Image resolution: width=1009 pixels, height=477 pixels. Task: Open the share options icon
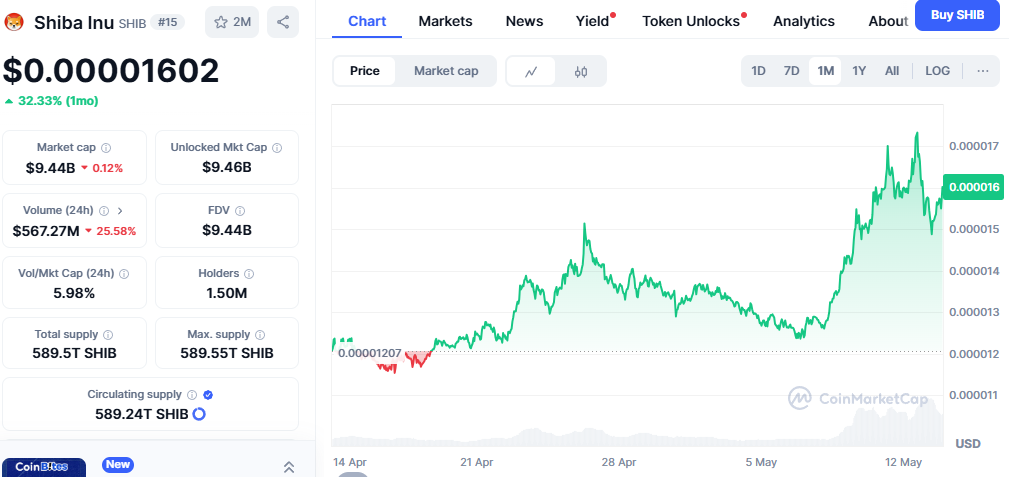click(282, 23)
